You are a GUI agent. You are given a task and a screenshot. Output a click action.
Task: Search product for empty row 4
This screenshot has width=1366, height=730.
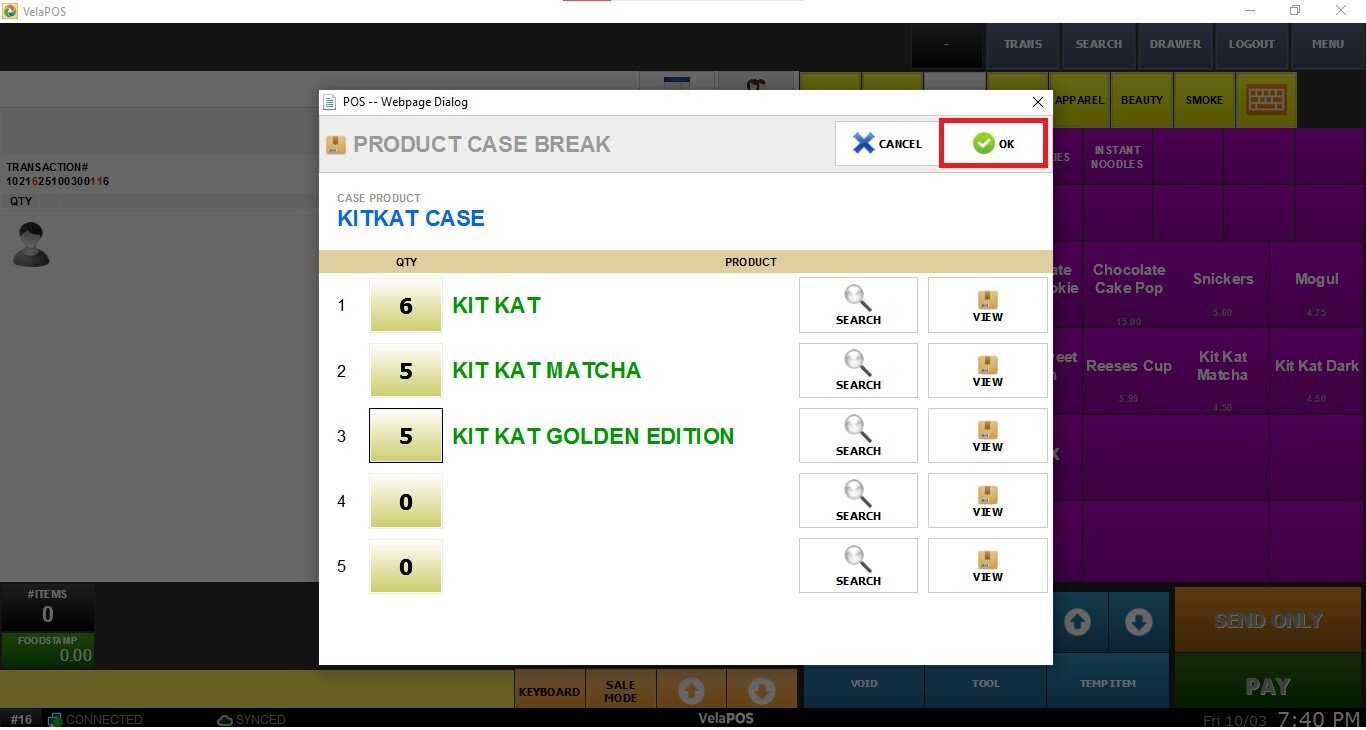coord(858,500)
